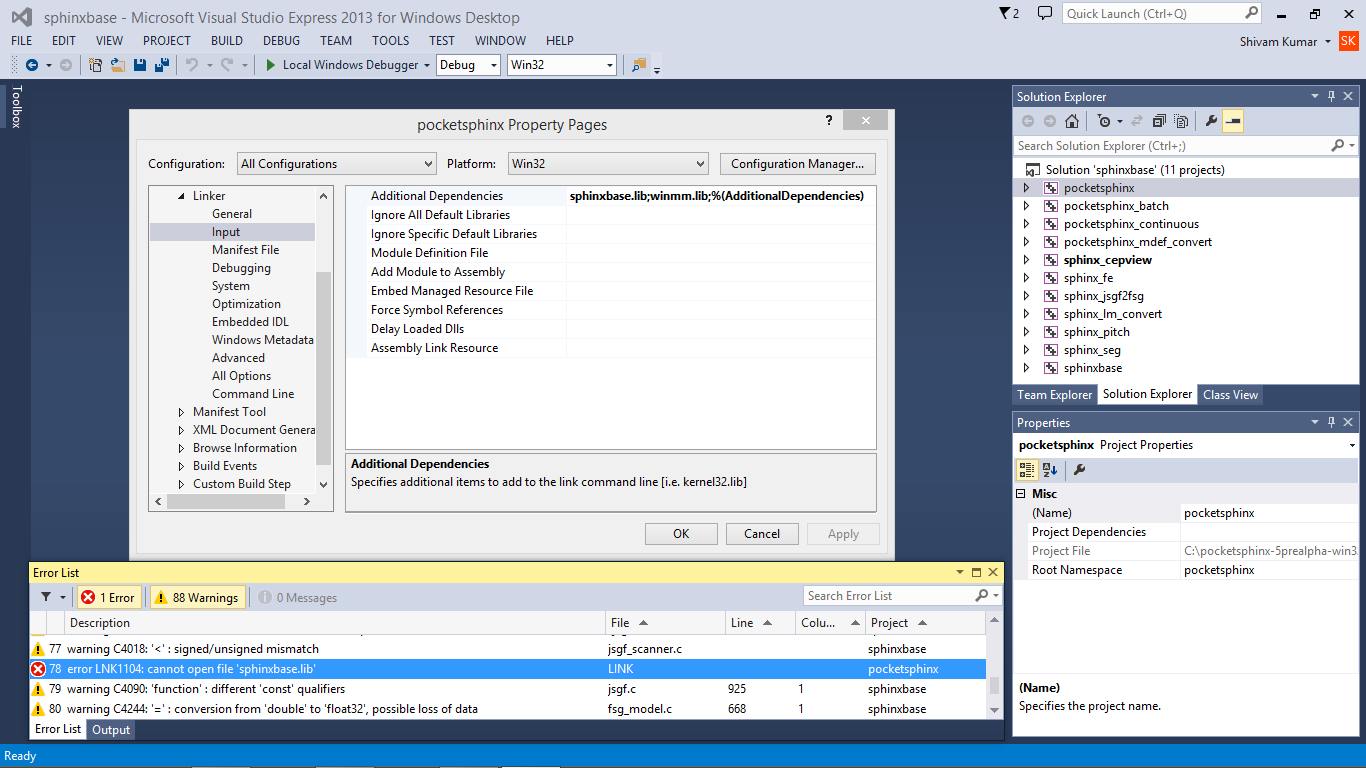Click the Find in Files toolbar icon
The height and width of the screenshot is (768, 1366).
pos(638,65)
